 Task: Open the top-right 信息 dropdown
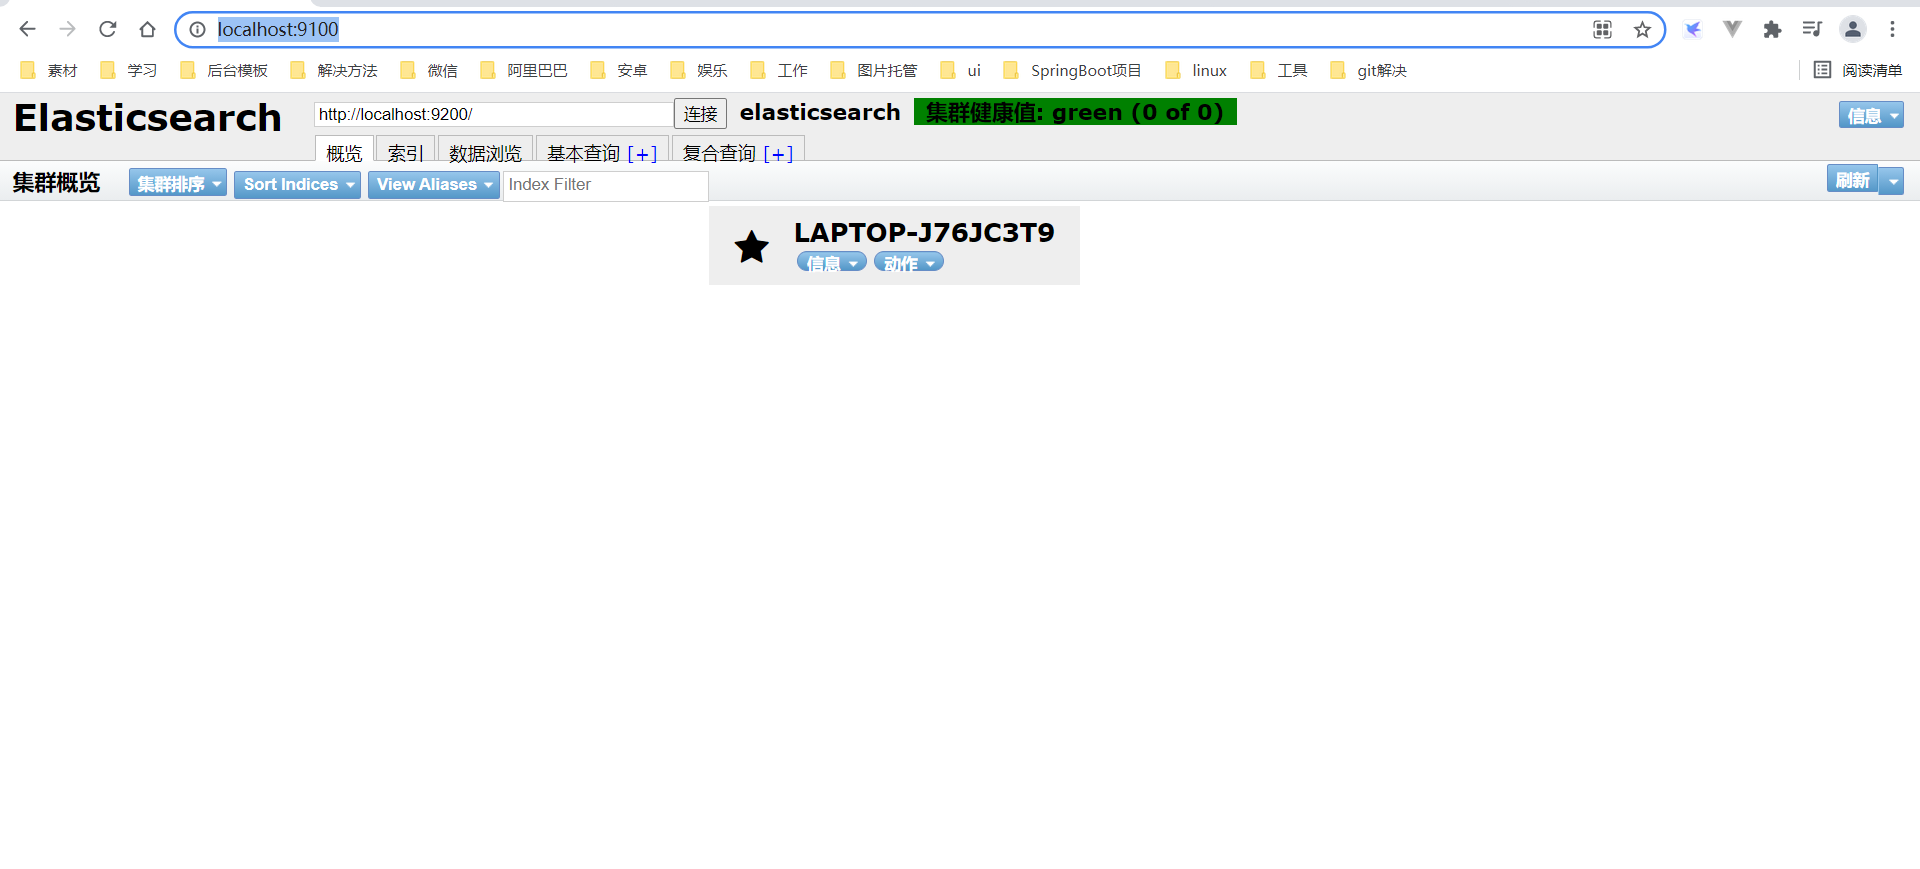point(1871,115)
